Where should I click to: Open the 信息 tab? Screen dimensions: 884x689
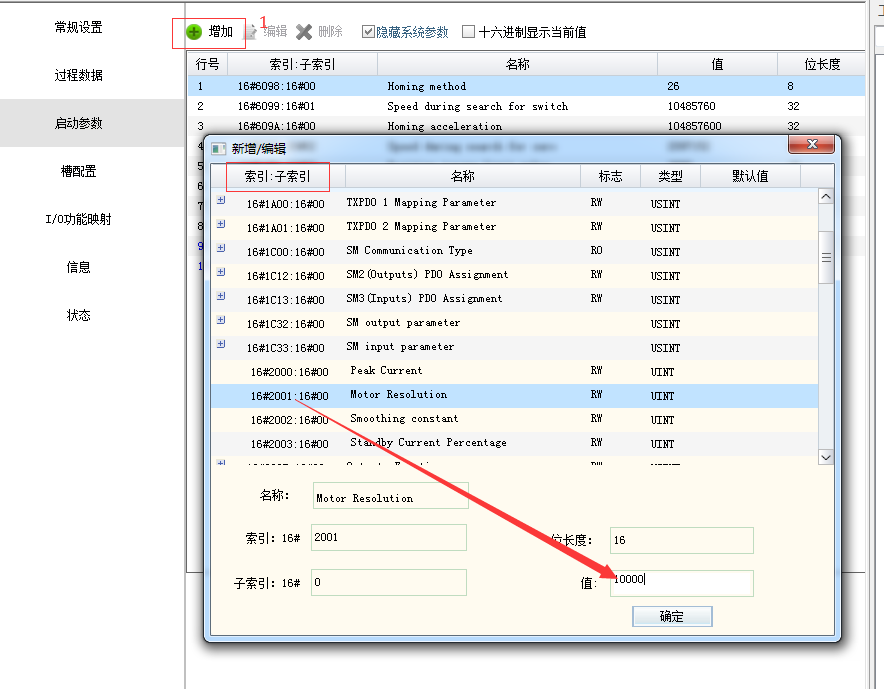(78, 267)
